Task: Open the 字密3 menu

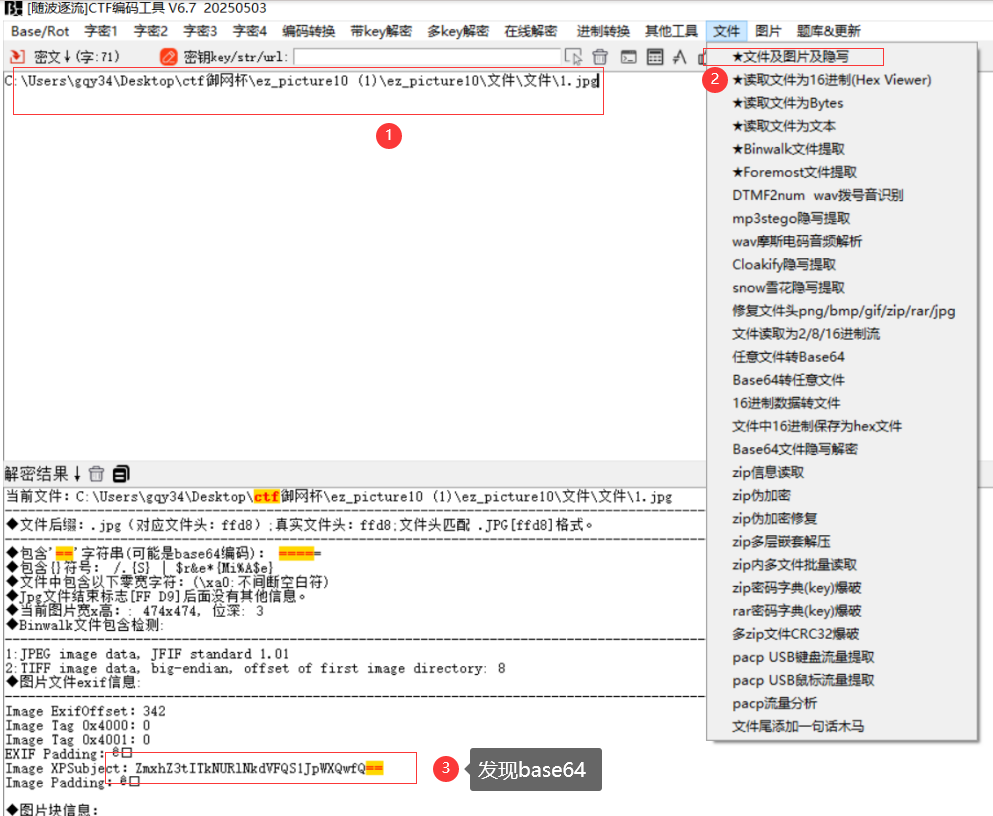Action: (x=200, y=31)
